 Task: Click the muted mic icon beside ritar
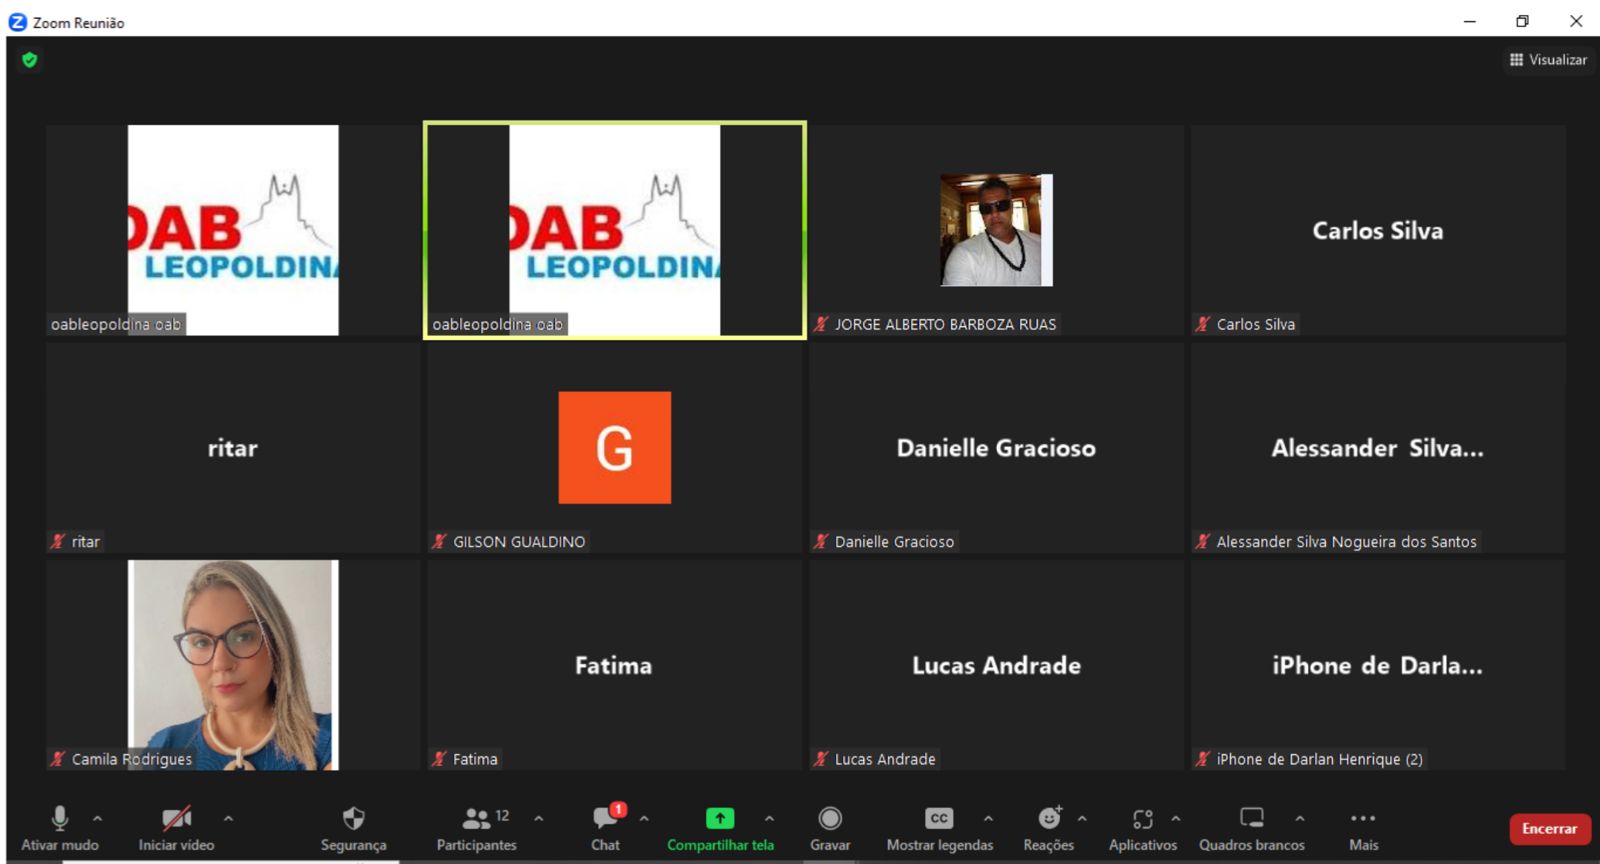[x=58, y=541]
